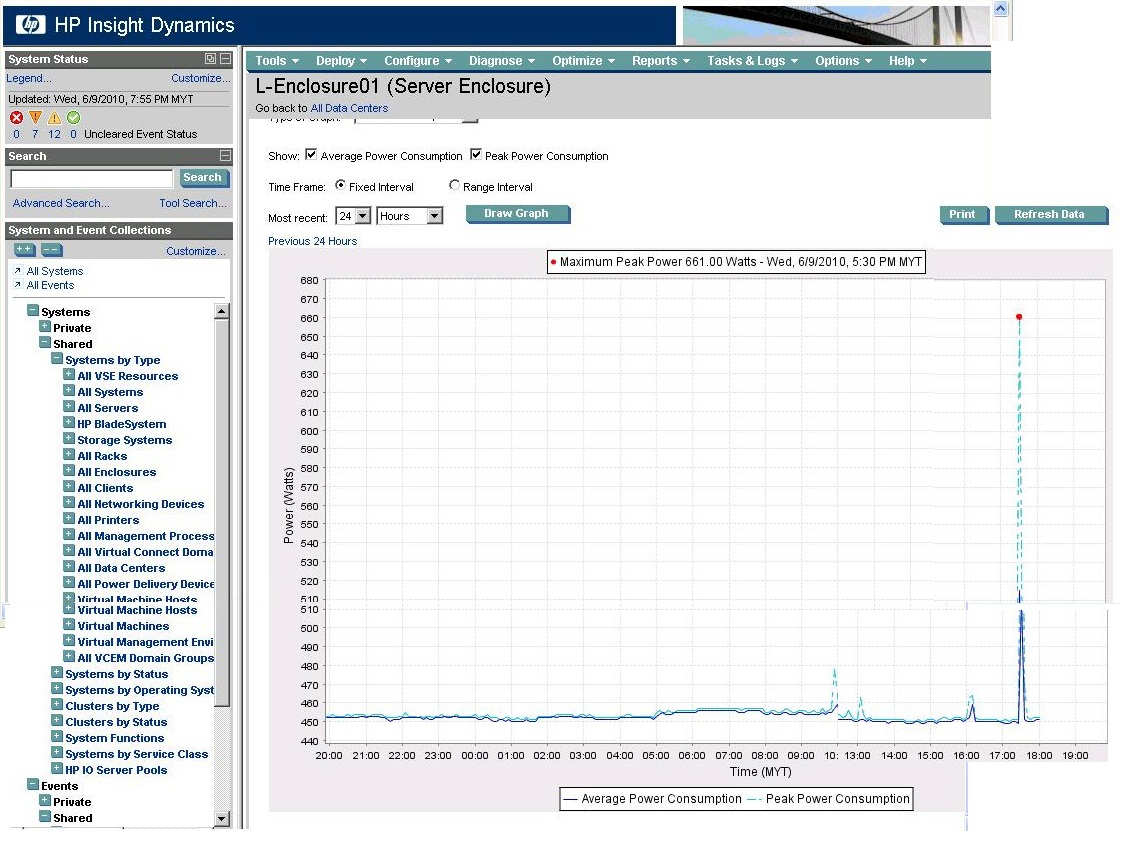Open the Reports menu
Image resolution: width=1126 pixels, height=852 pixels.
coord(661,61)
